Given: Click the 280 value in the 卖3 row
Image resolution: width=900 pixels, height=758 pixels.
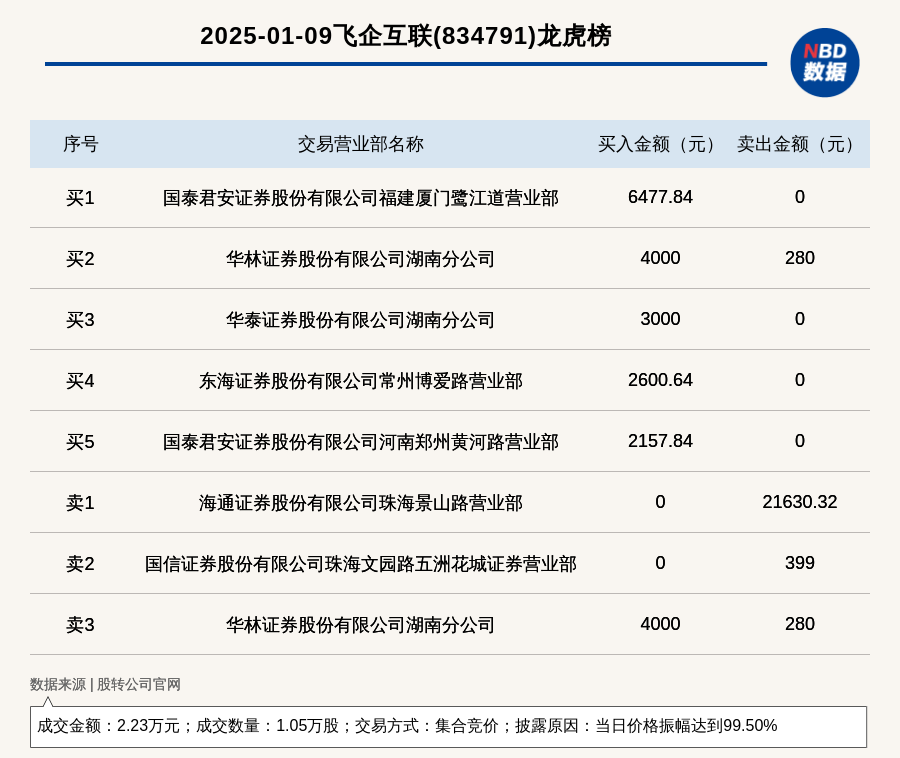Looking at the screenshot, I should tap(800, 623).
